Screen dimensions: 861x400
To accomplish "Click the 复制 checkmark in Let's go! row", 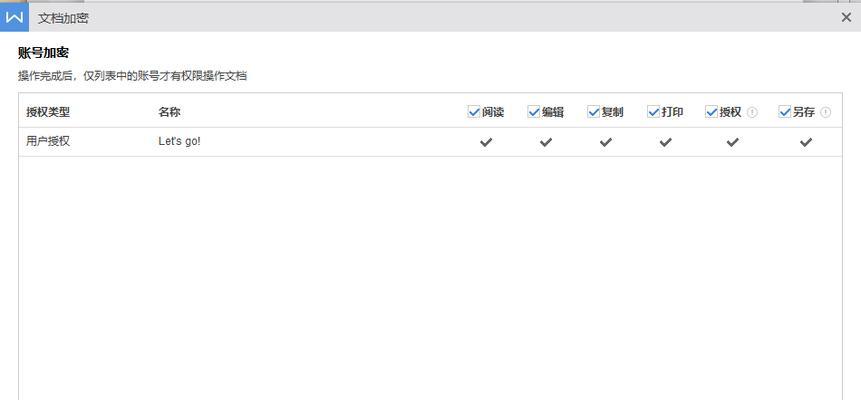I will 606,142.
